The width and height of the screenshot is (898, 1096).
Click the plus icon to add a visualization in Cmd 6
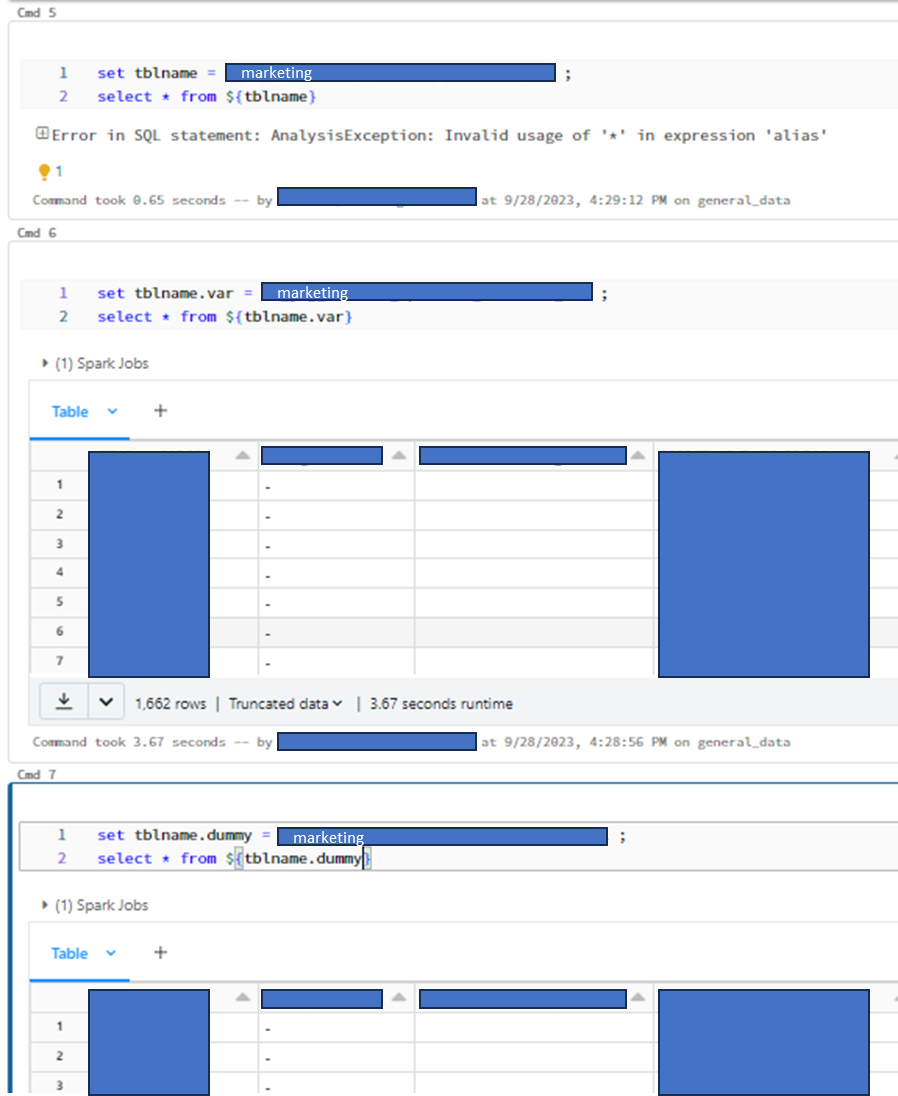pyautogui.click(x=160, y=410)
